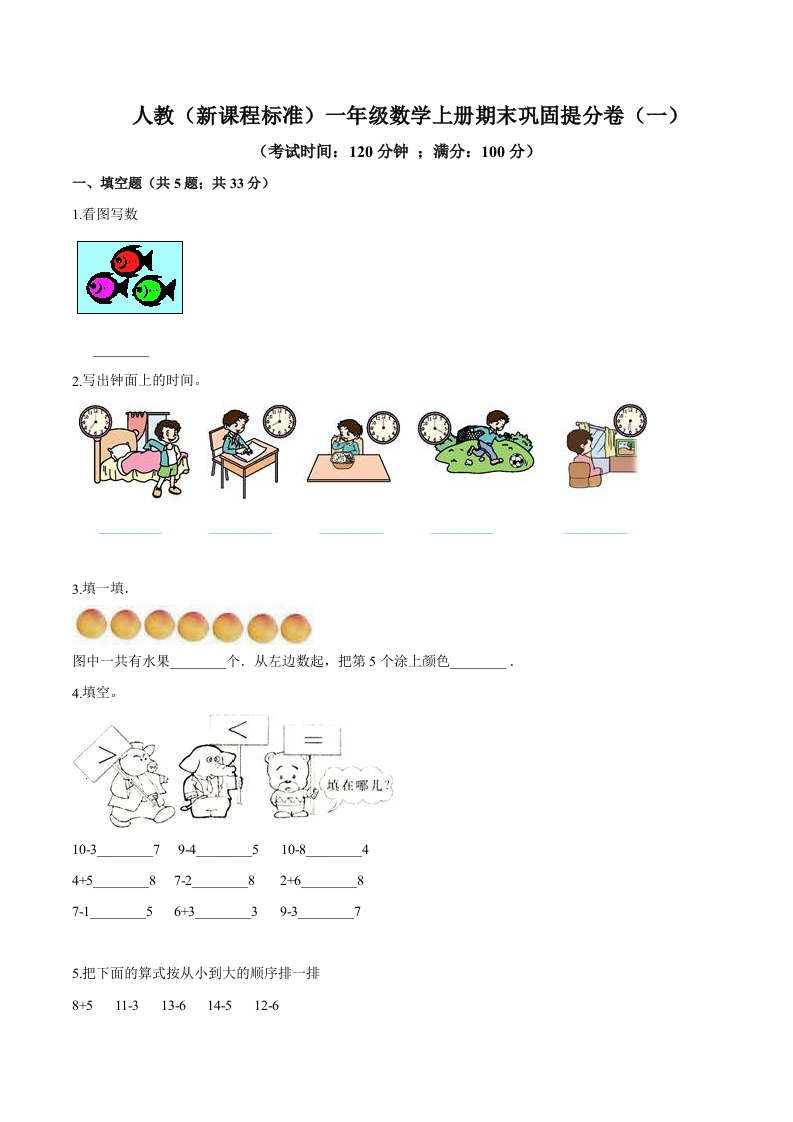Click the expression 14-5 in question 5

[x=220, y=1005]
